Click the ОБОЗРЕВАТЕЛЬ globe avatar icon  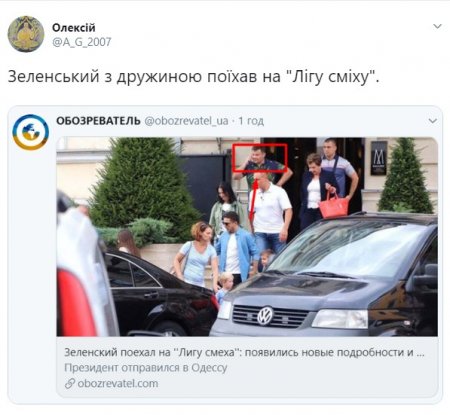(31, 132)
